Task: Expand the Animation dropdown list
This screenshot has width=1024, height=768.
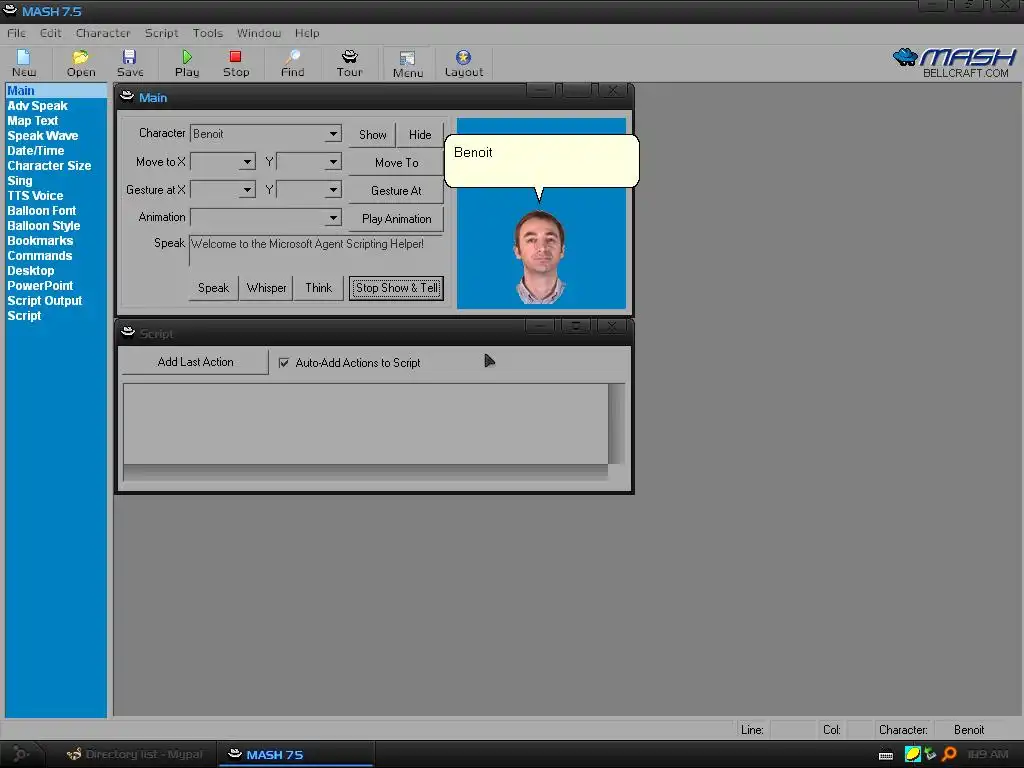Action: (x=333, y=217)
